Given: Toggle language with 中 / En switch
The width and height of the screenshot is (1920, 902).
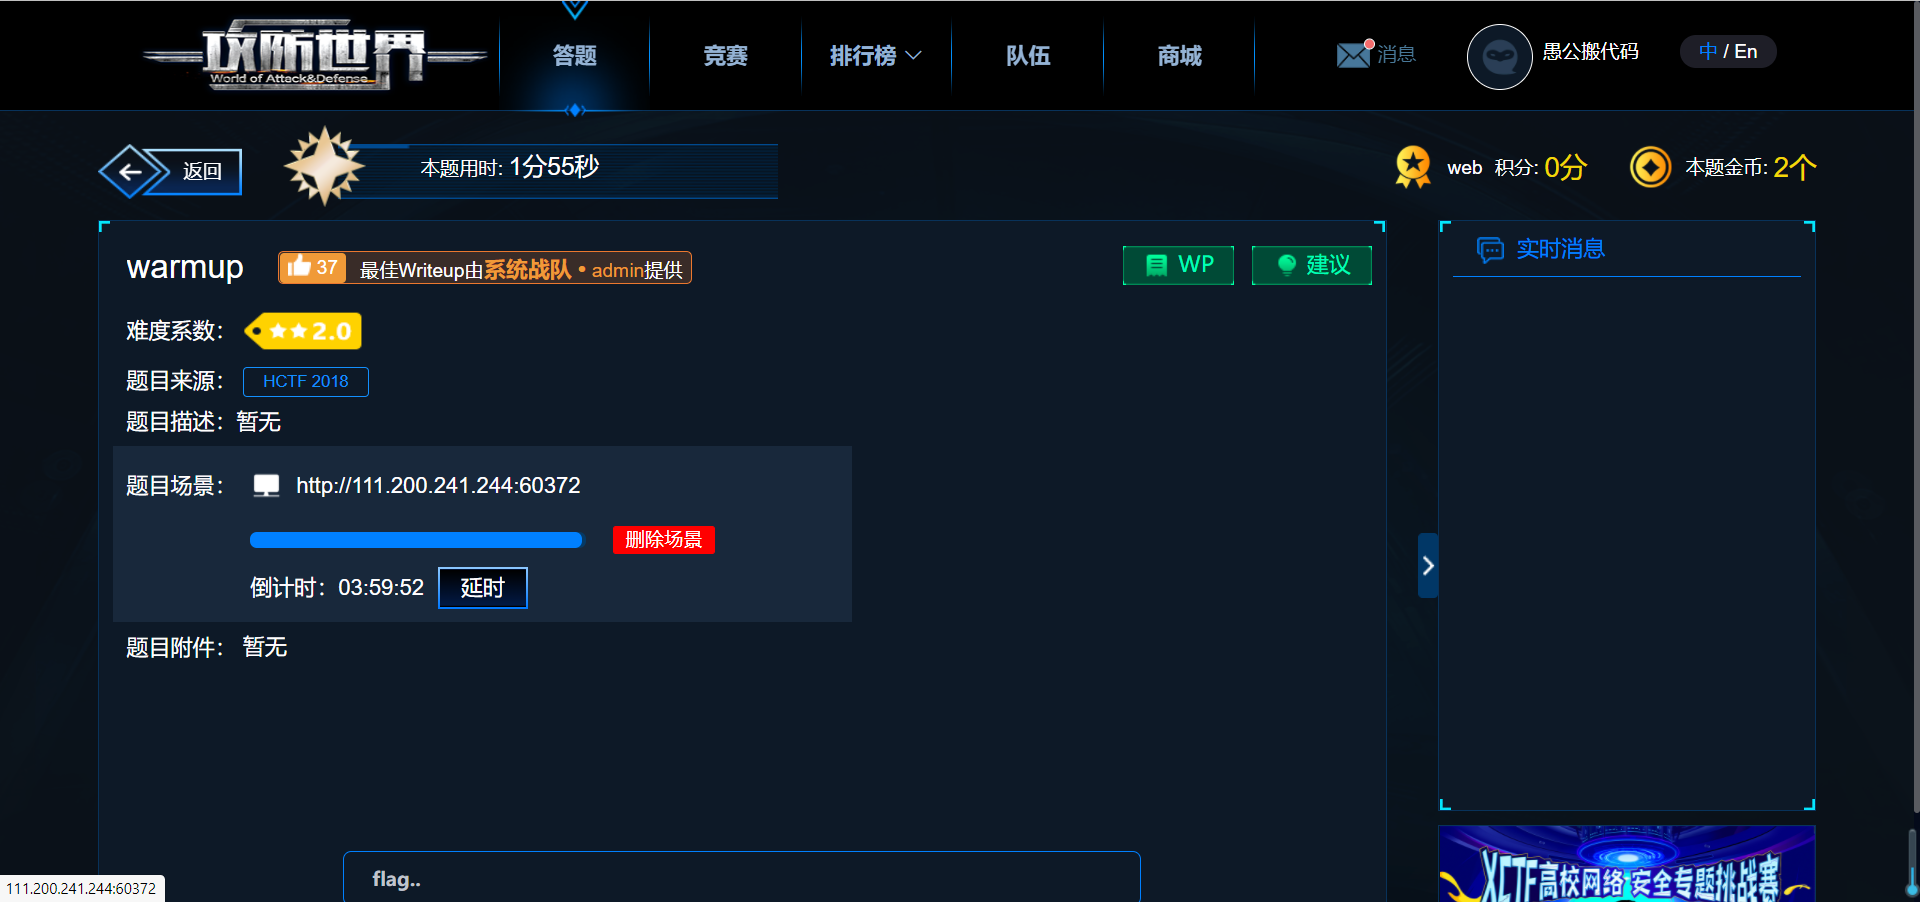Looking at the screenshot, I should (x=1728, y=52).
